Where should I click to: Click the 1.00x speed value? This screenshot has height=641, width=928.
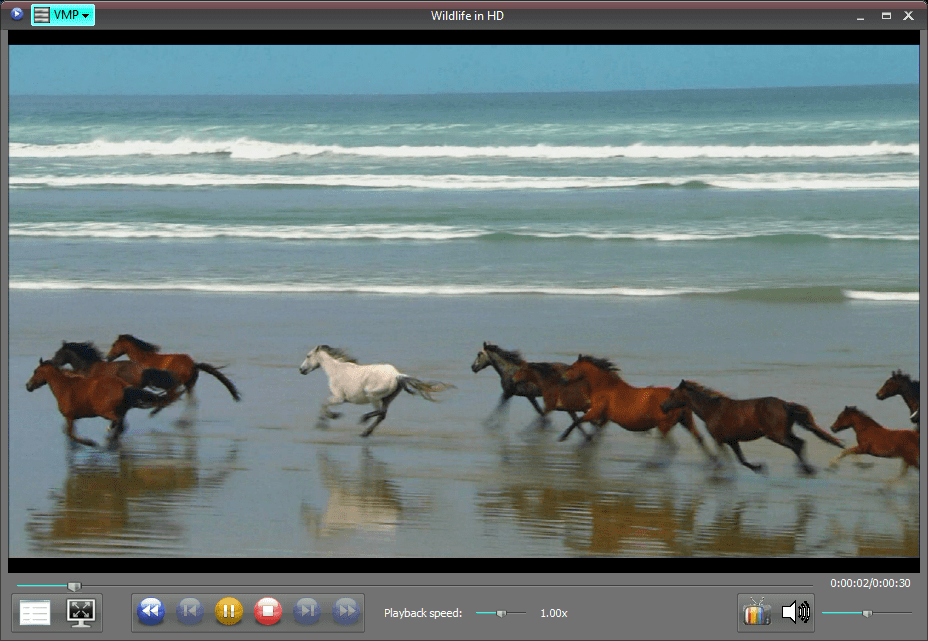coord(553,612)
